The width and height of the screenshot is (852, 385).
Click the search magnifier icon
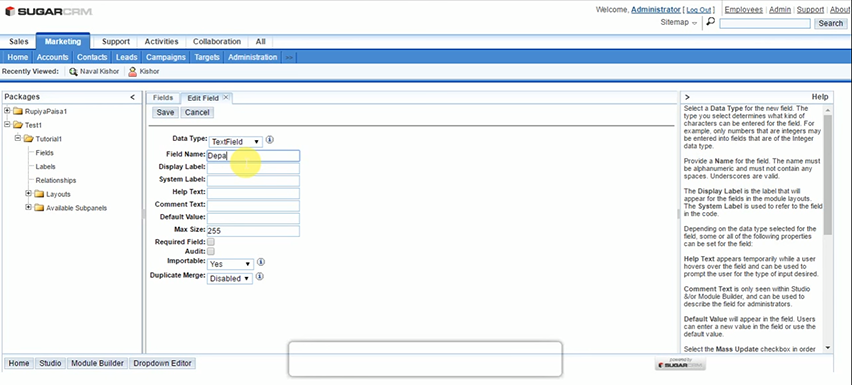(x=710, y=22)
